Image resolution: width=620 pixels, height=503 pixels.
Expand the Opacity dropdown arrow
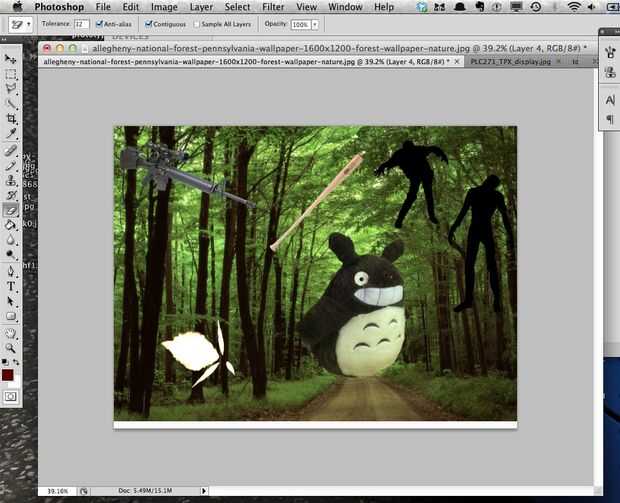point(315,23)
